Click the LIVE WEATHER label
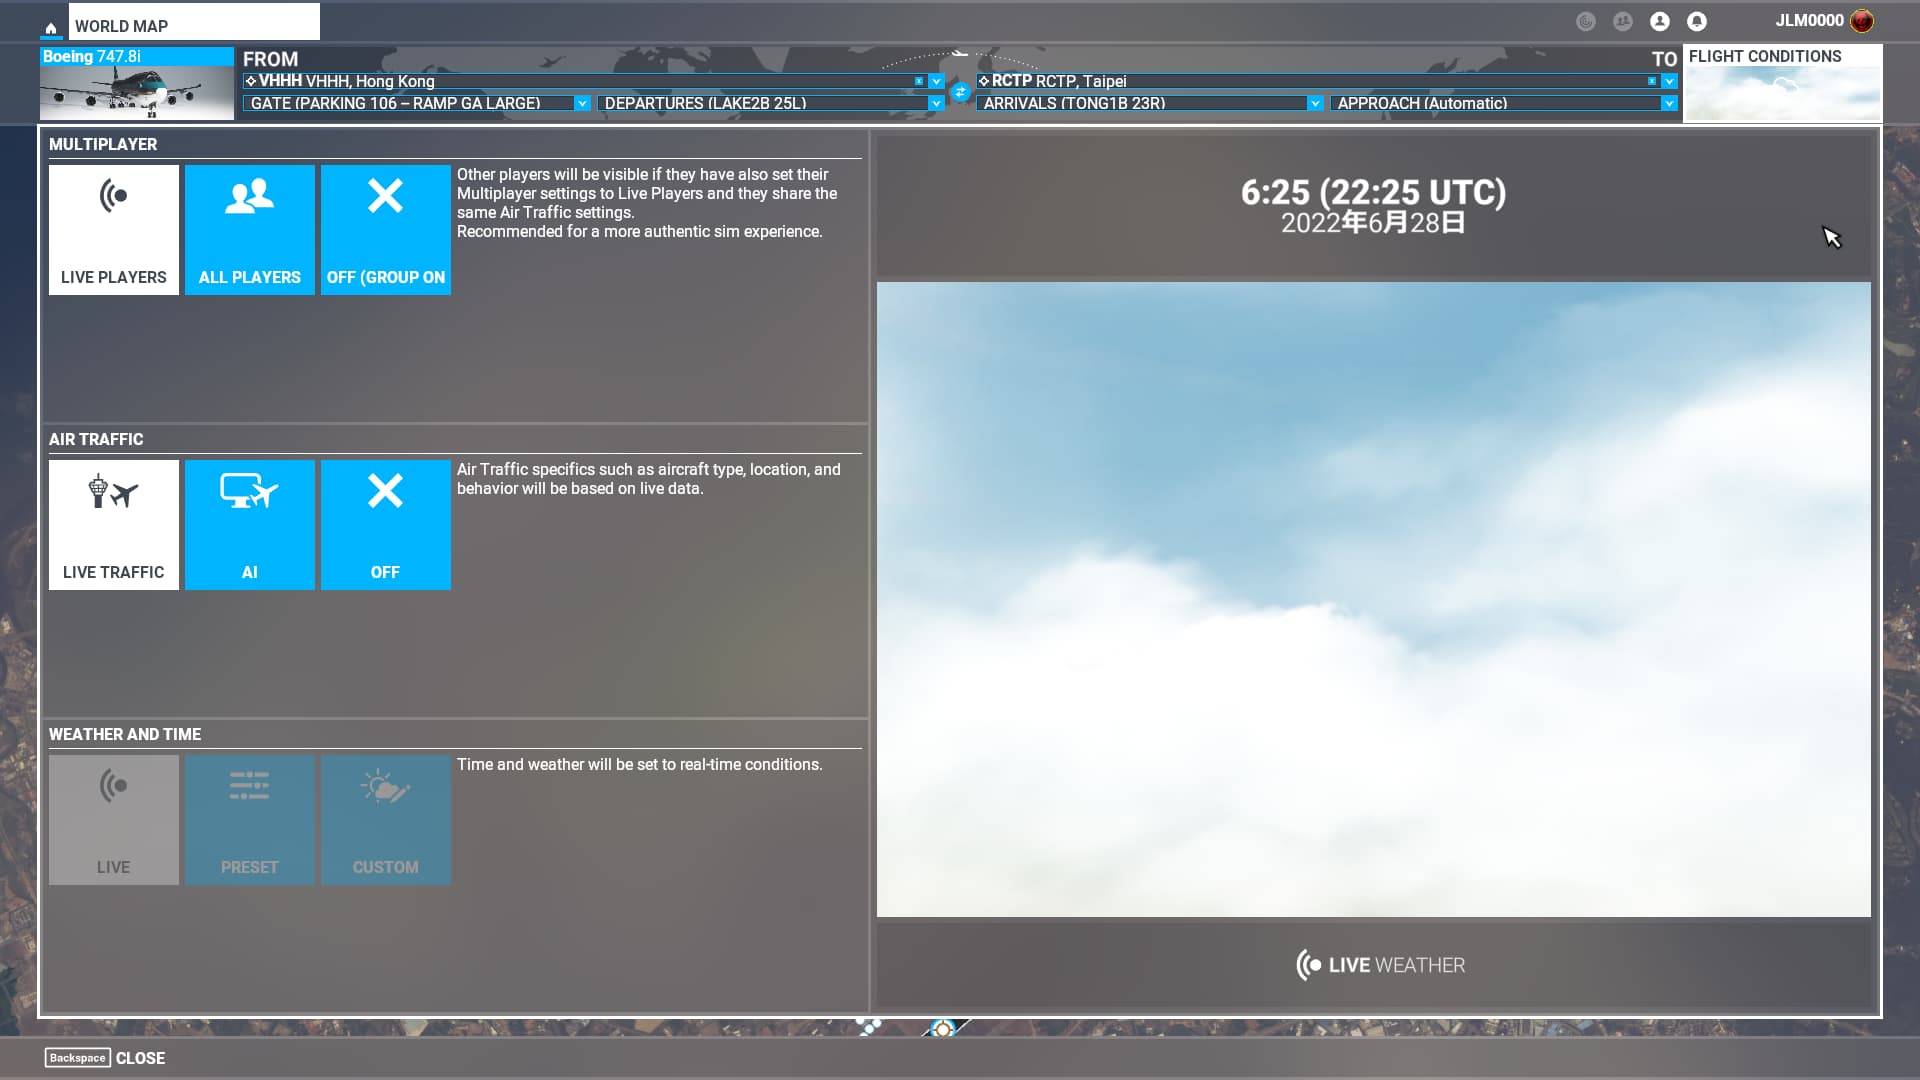The width and height of the screenshot is (1920, 1080). tap(1381, 965)
